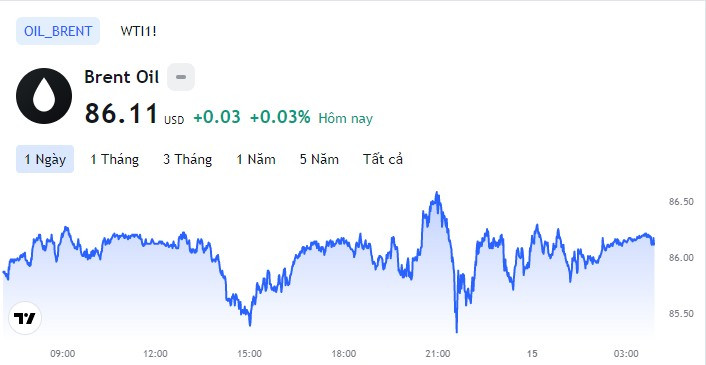Click the TradingView logo icon

click(25, 318)
